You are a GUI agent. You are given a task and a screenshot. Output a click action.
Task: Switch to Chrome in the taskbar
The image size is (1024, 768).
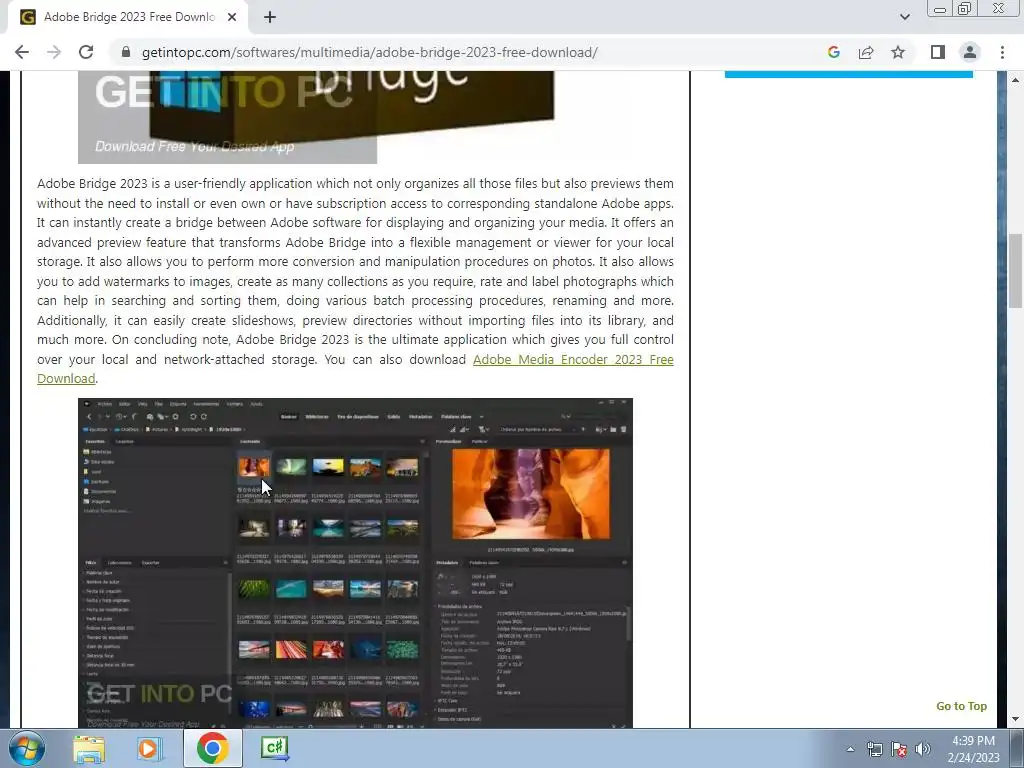pyautogui.click(x=213, y=748)
